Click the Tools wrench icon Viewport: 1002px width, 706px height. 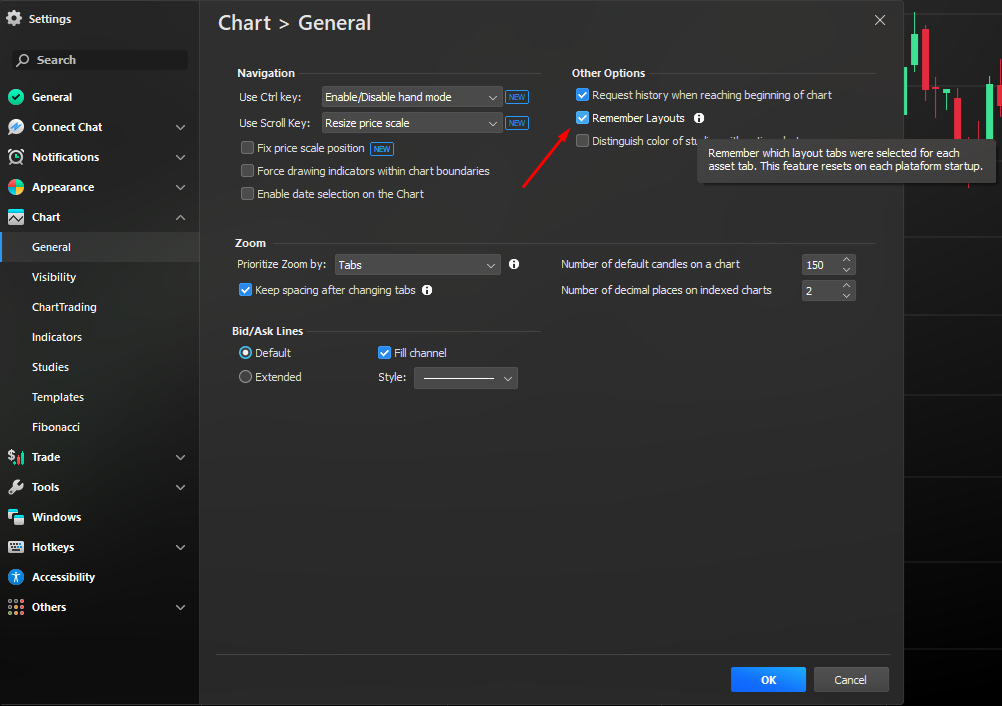16,487
